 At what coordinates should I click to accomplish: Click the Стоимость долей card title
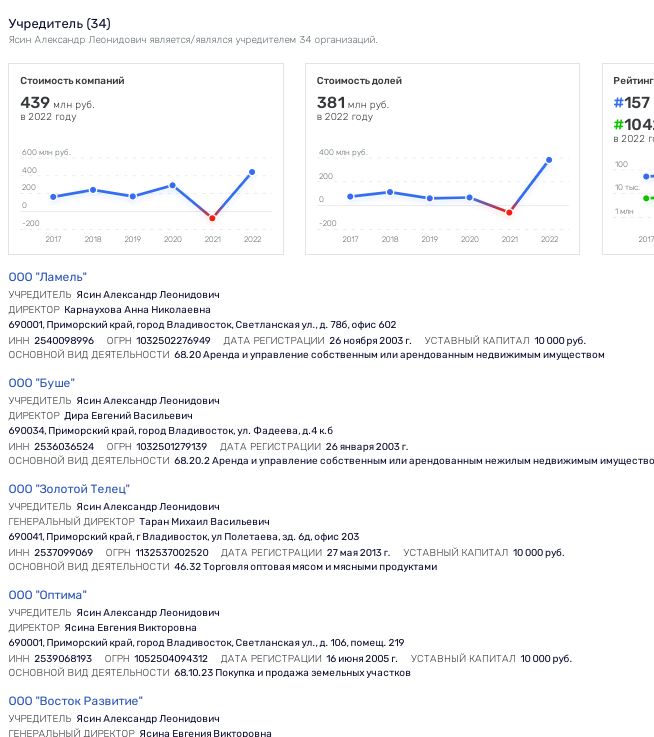[359, 81]
